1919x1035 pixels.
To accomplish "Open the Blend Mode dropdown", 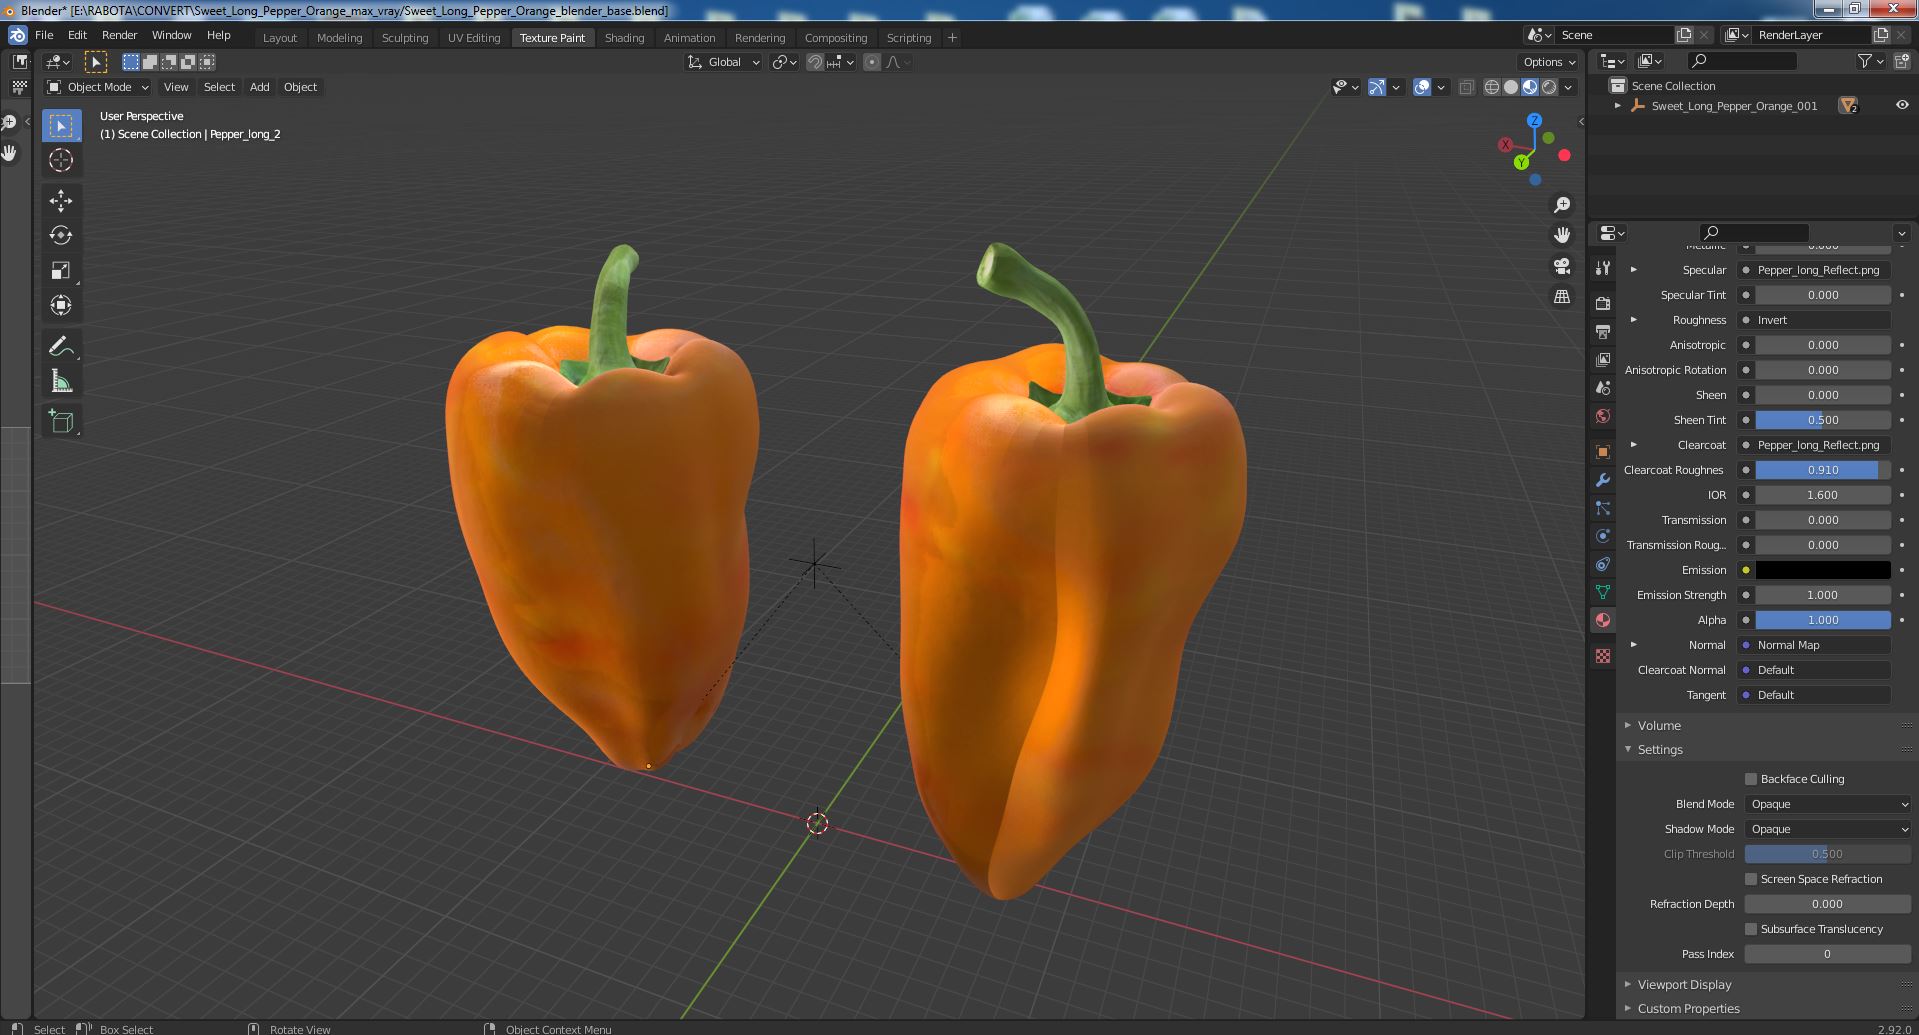I will 1828,804.
